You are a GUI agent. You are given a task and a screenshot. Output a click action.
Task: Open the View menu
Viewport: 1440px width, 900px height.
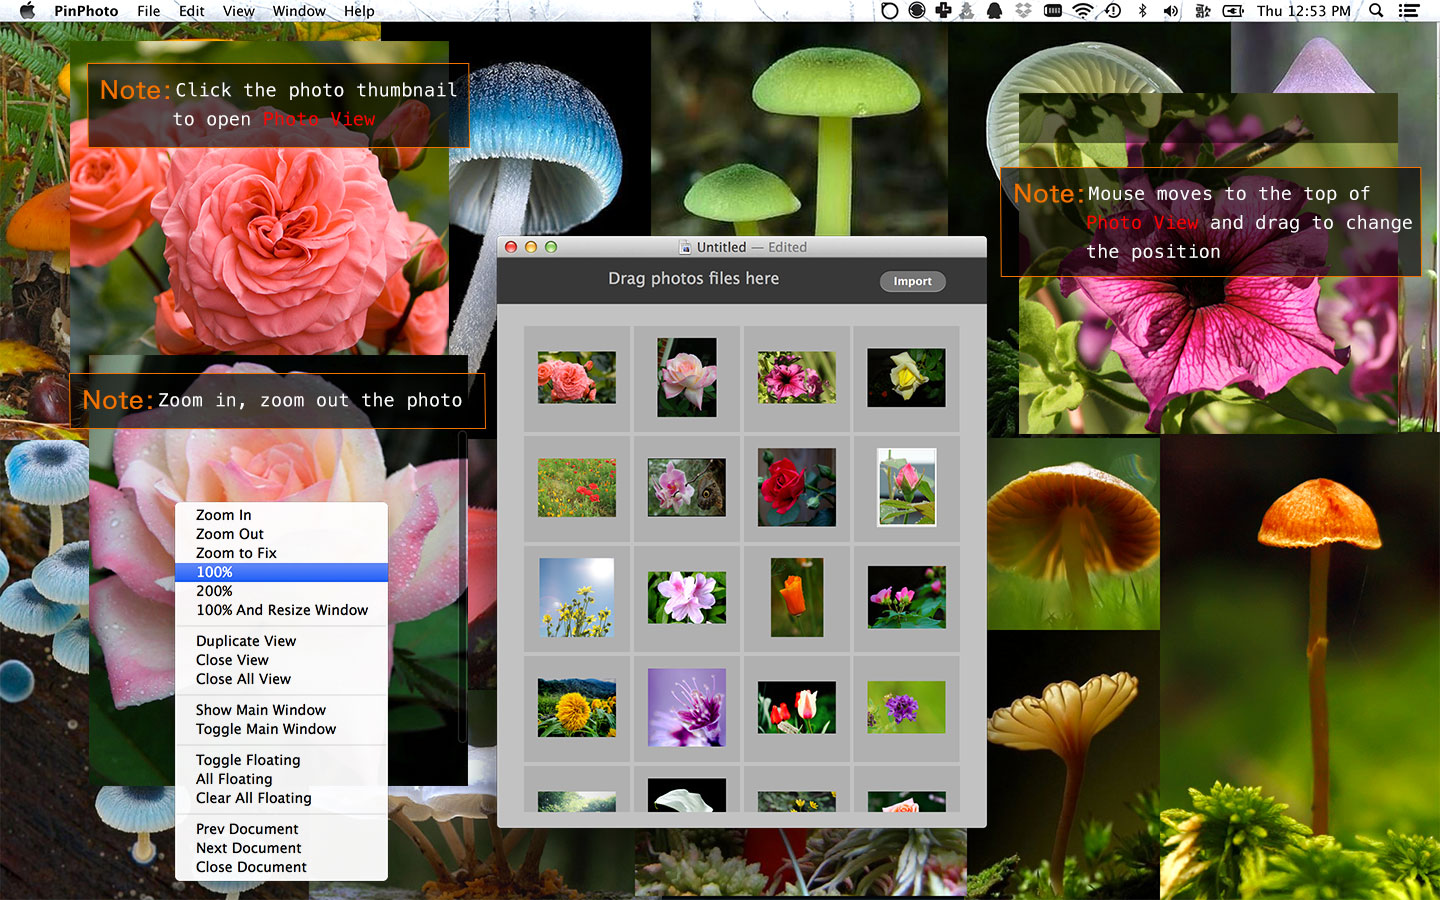click(x=238, y=11)
